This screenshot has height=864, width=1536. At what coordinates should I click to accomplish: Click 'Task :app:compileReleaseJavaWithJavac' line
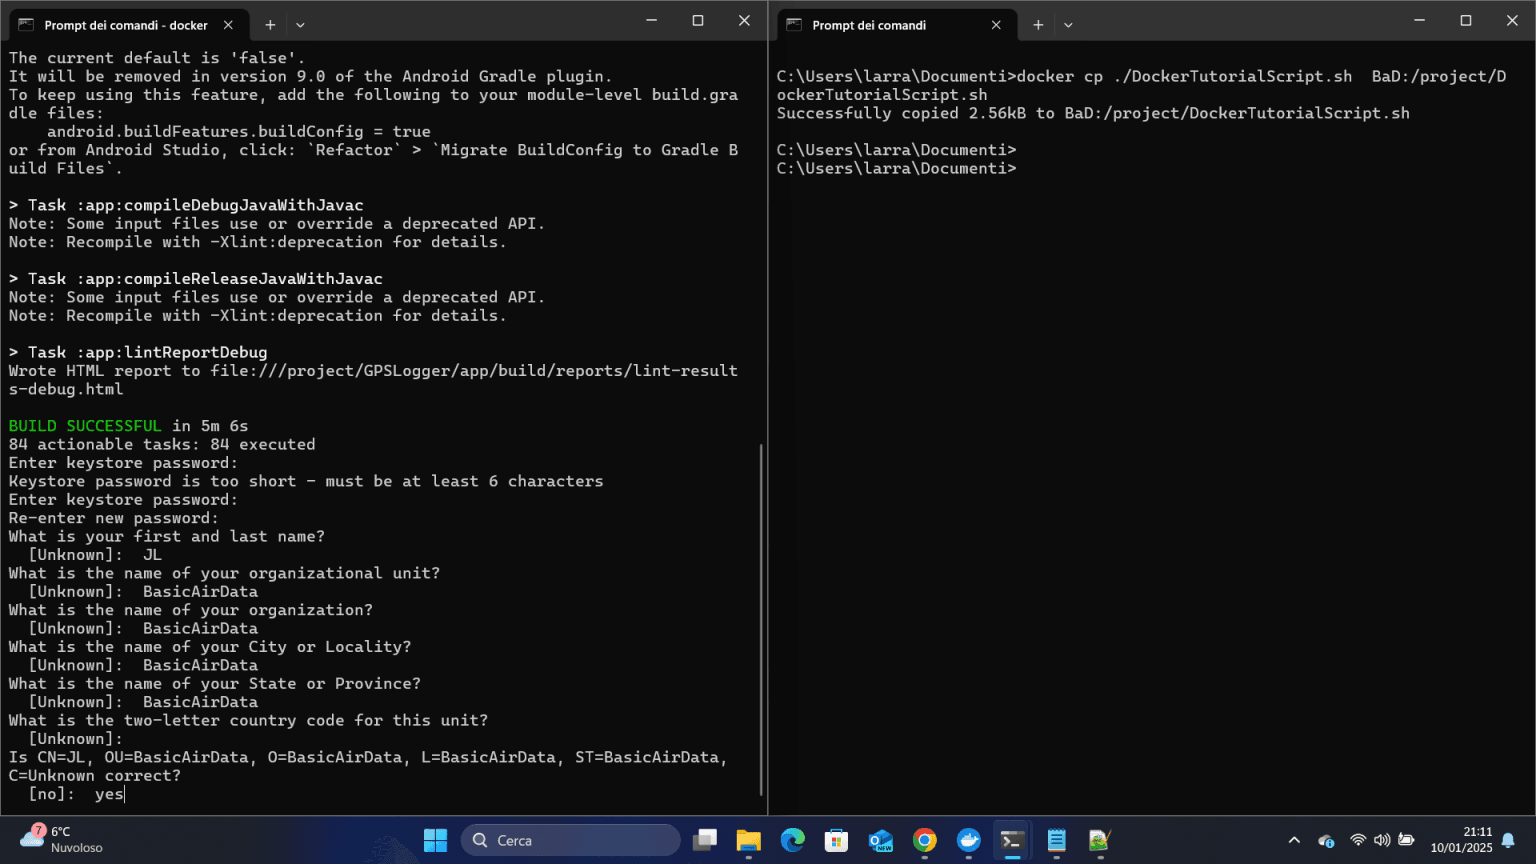pyautogui.click(x=196, y=279)
